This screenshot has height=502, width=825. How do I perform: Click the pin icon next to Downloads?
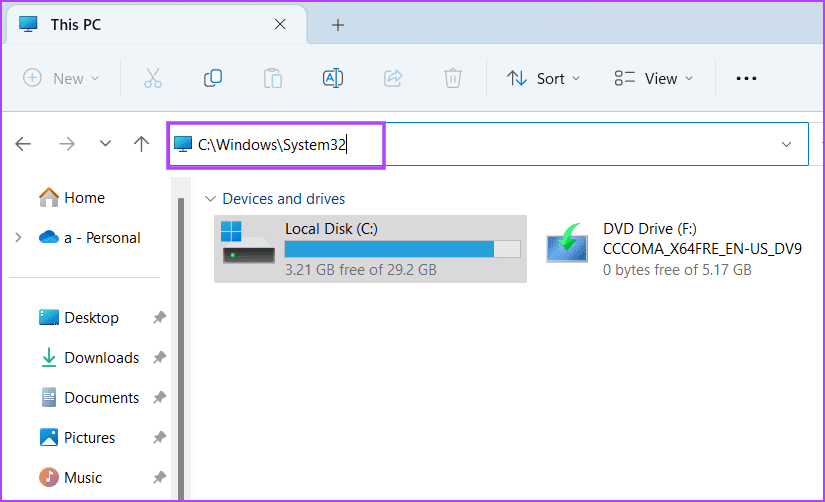pyautogui.click(x=159, y=357)
